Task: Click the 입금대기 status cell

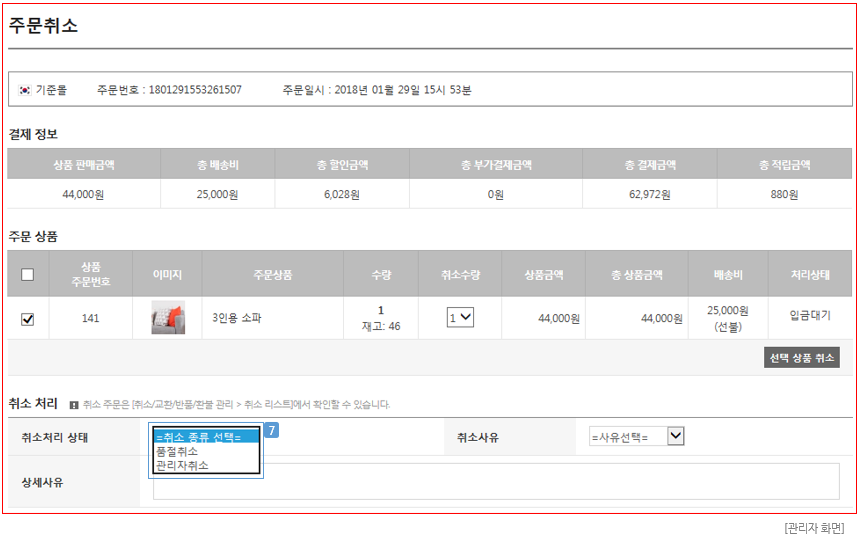Action: pos(810,316)
